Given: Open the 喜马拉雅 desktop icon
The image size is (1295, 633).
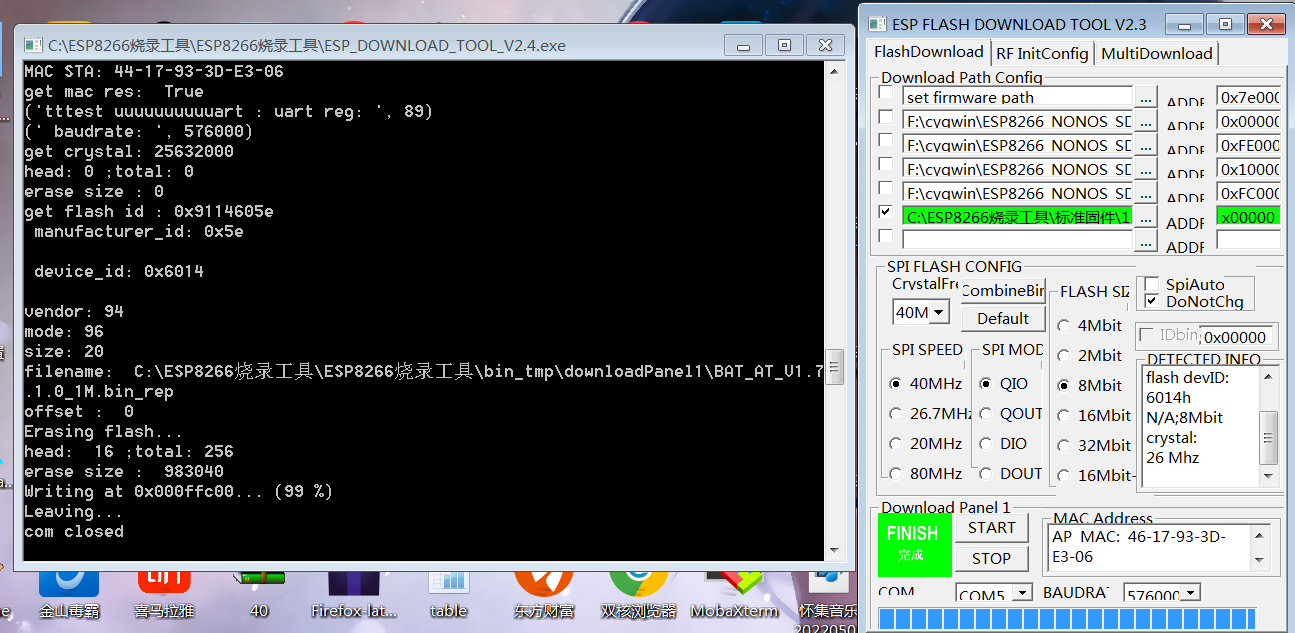Looking at the screenshot, I should (x=164, y=592).
